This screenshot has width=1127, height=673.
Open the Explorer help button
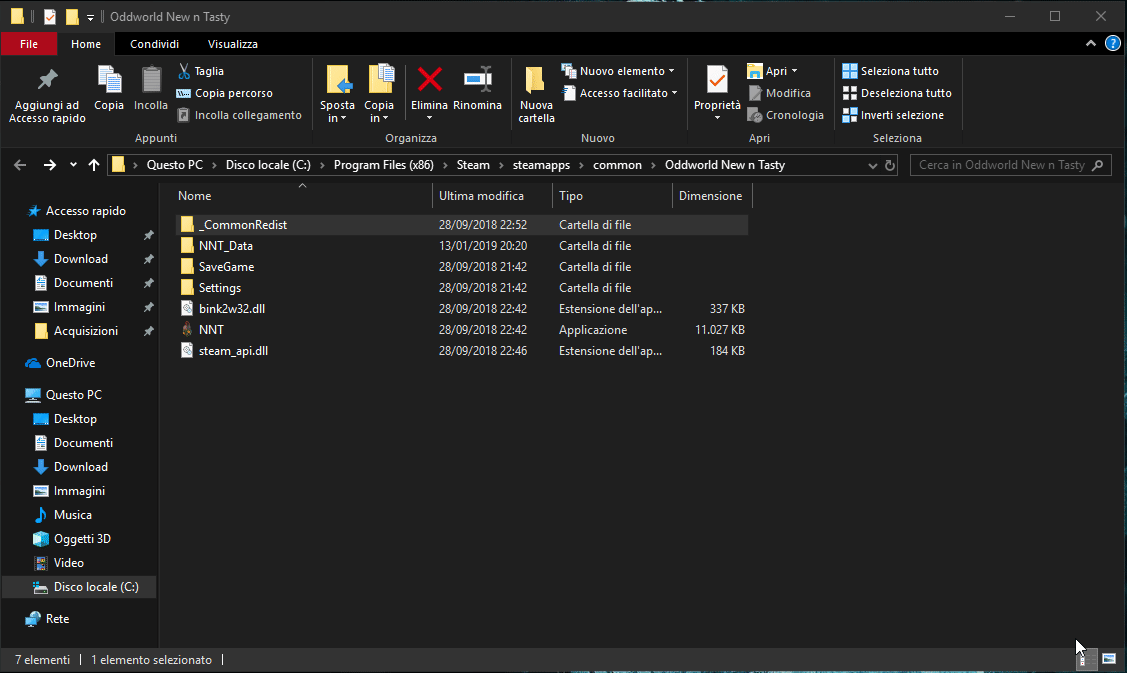1113,43
